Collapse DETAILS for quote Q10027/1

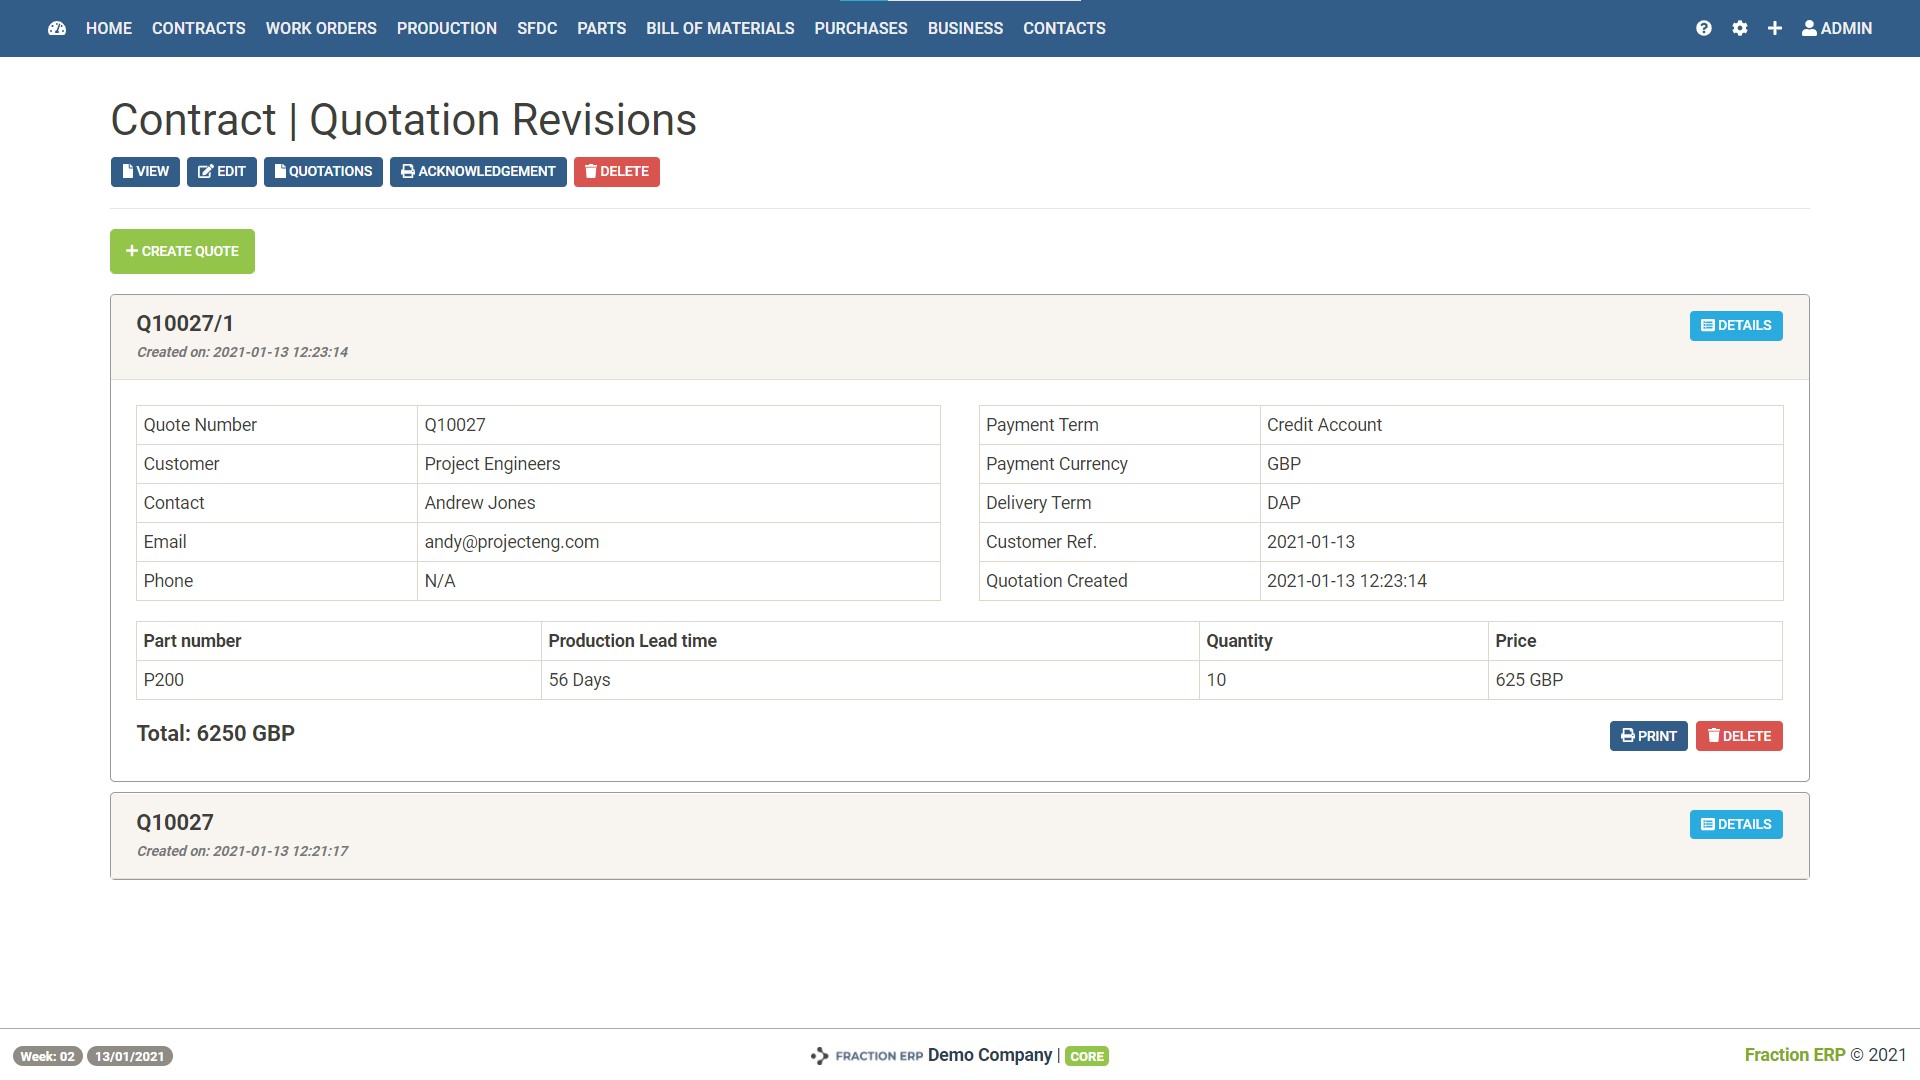1736,325
